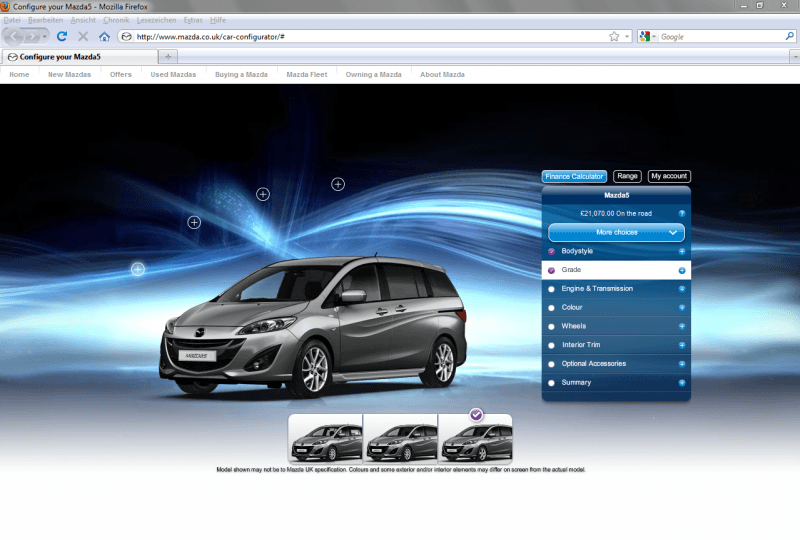800x540 pixels.
Task: Open the Chronik menu
Action: 116,20
